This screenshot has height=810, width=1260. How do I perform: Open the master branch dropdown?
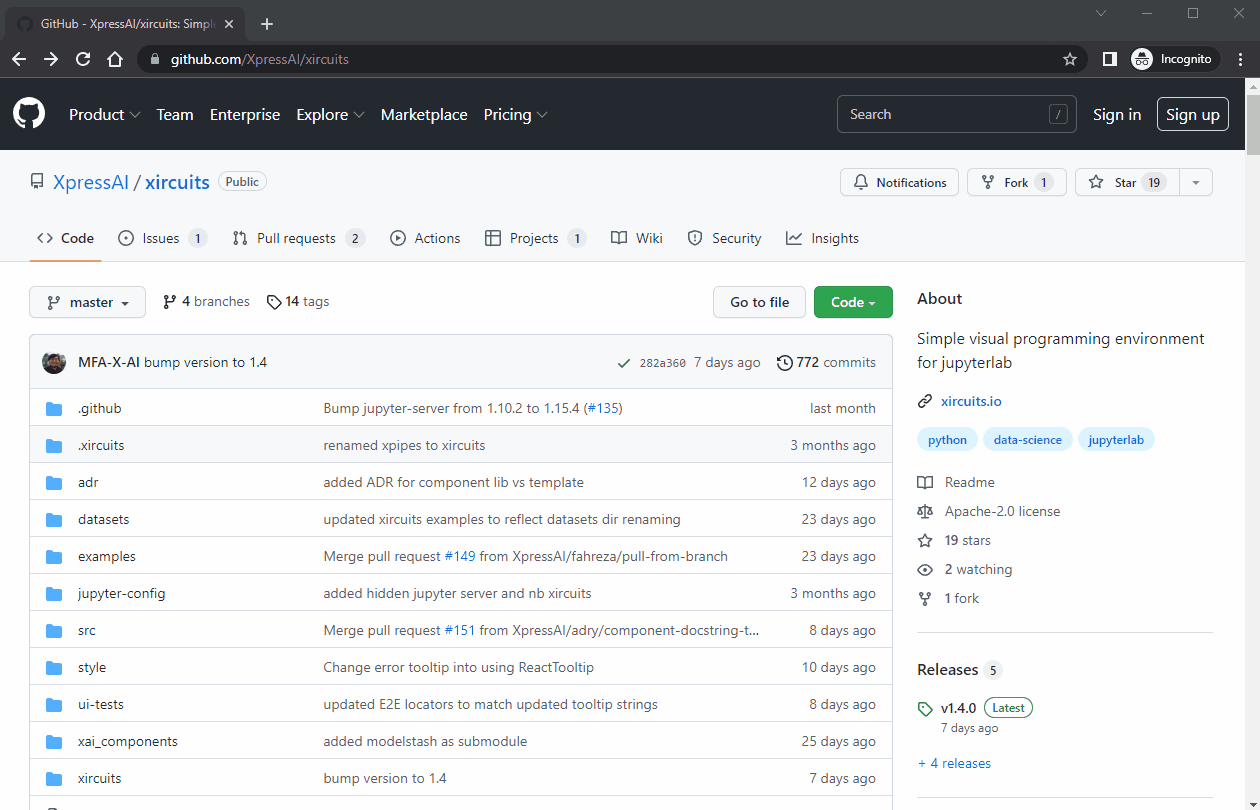point(88,302)
